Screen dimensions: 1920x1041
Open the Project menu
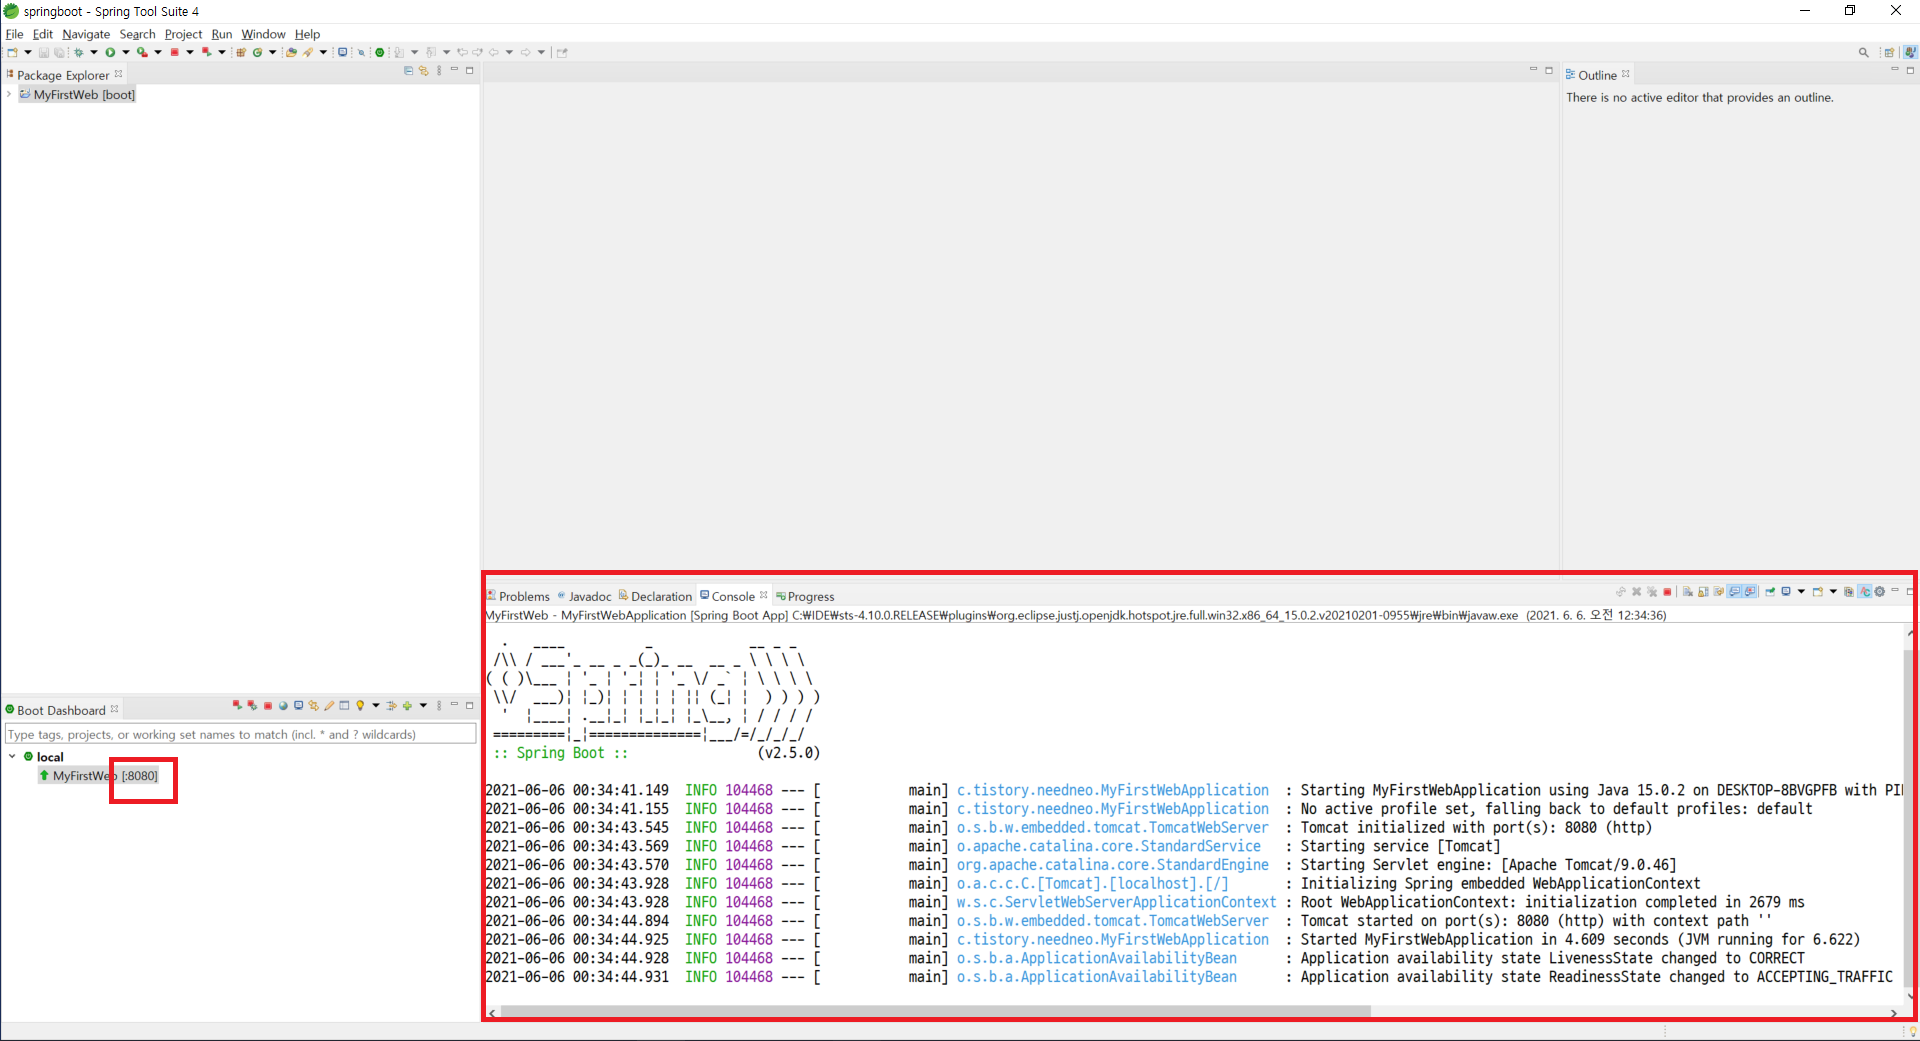pos(183,34)
